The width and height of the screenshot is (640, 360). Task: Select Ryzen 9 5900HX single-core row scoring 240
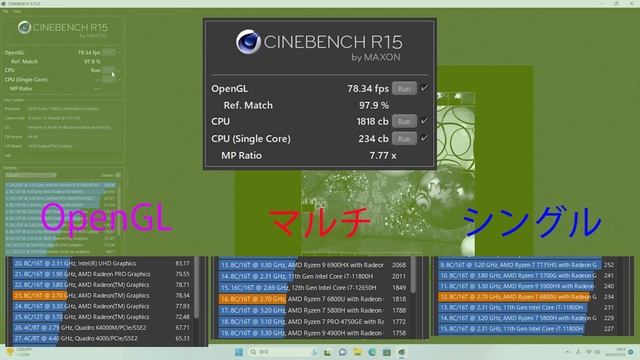(x=527, y=286)
